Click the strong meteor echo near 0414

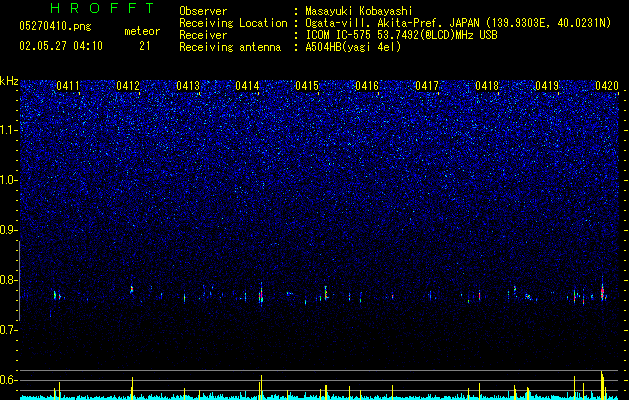click(261, 295)
